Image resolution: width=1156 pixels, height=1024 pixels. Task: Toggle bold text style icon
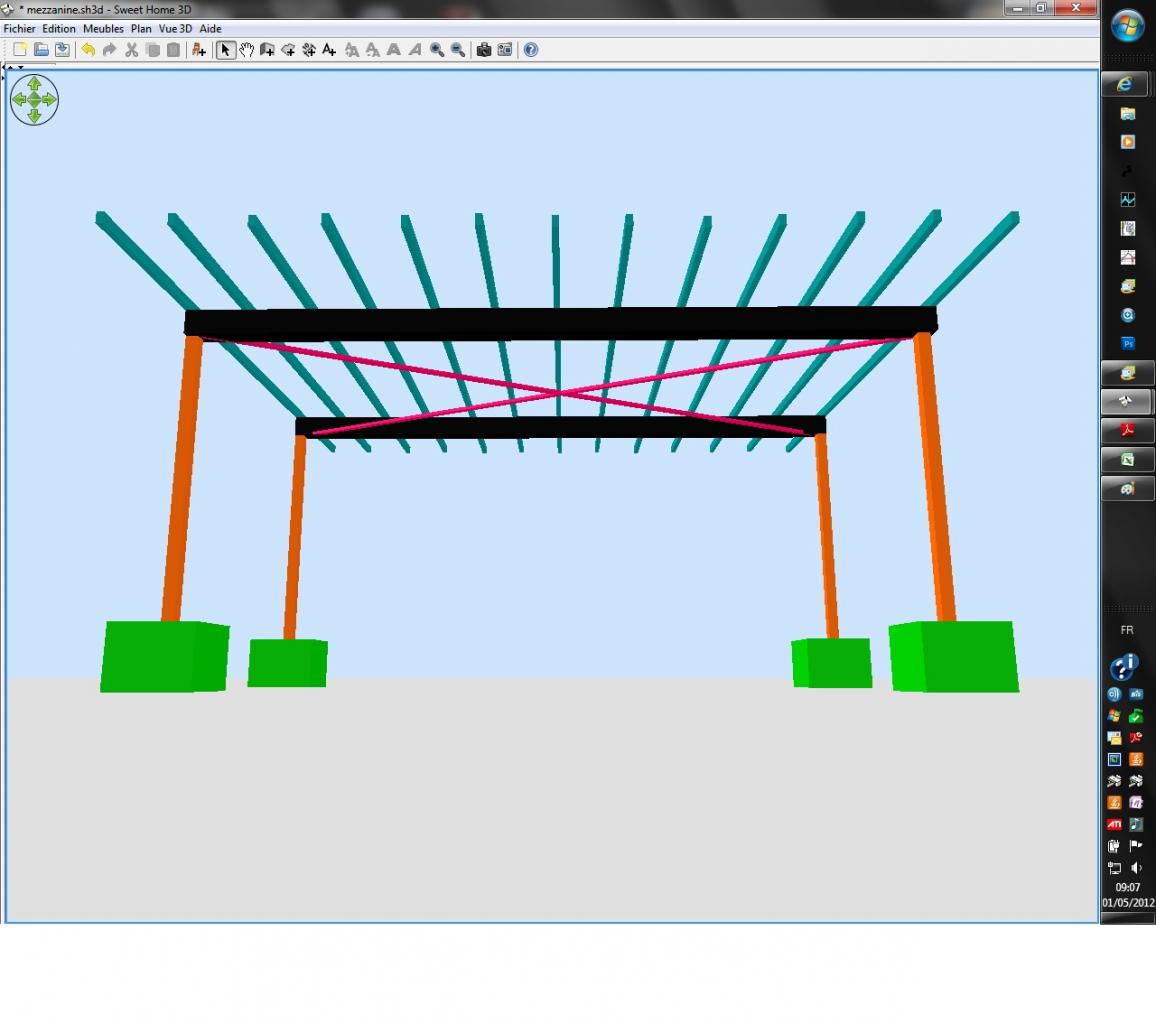tap(394, 50)
